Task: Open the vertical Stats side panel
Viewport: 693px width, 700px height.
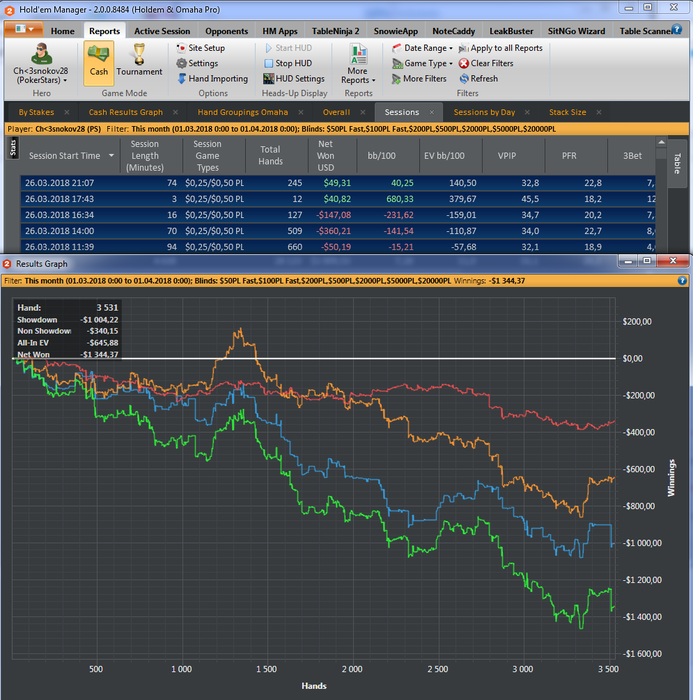Action: [13, 148]
